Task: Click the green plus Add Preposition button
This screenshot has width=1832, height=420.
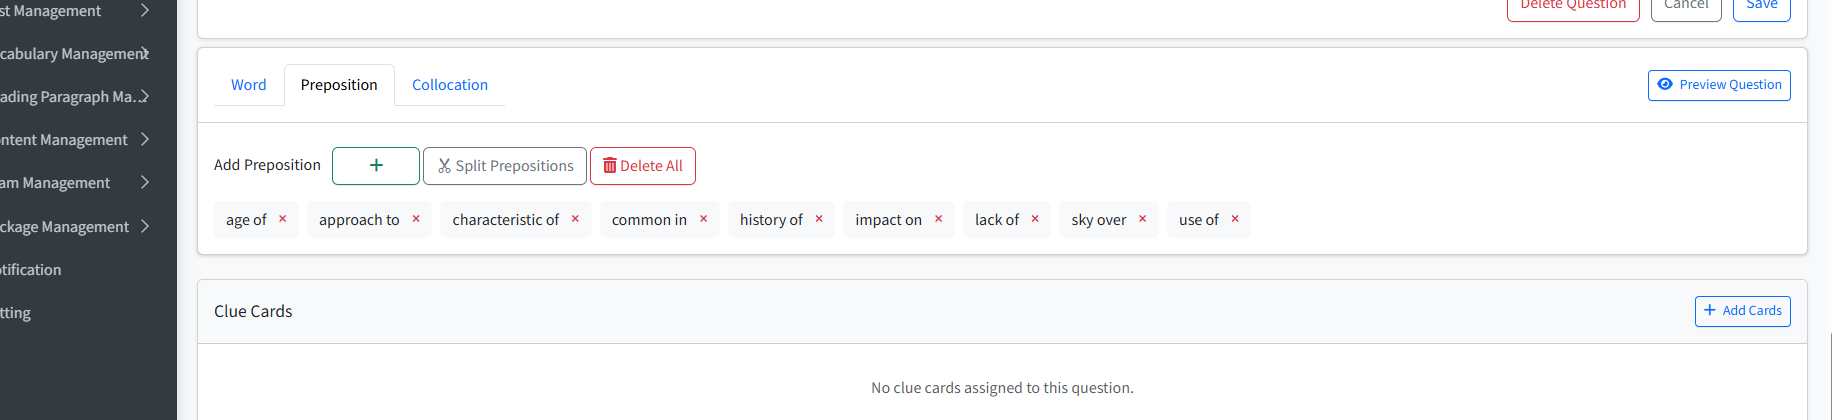Action: (x=376, y=166)
